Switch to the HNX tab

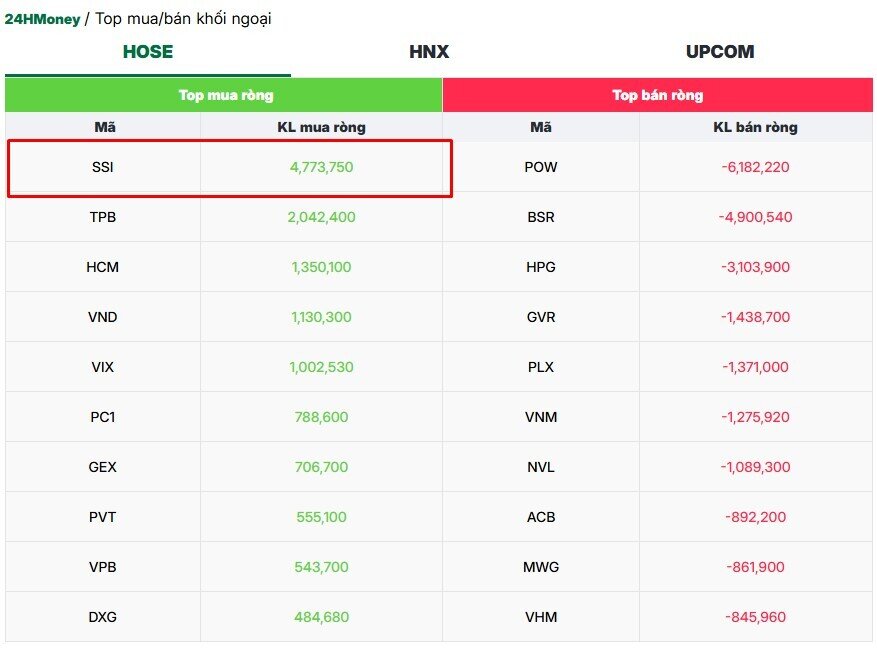tap(429, 52)
